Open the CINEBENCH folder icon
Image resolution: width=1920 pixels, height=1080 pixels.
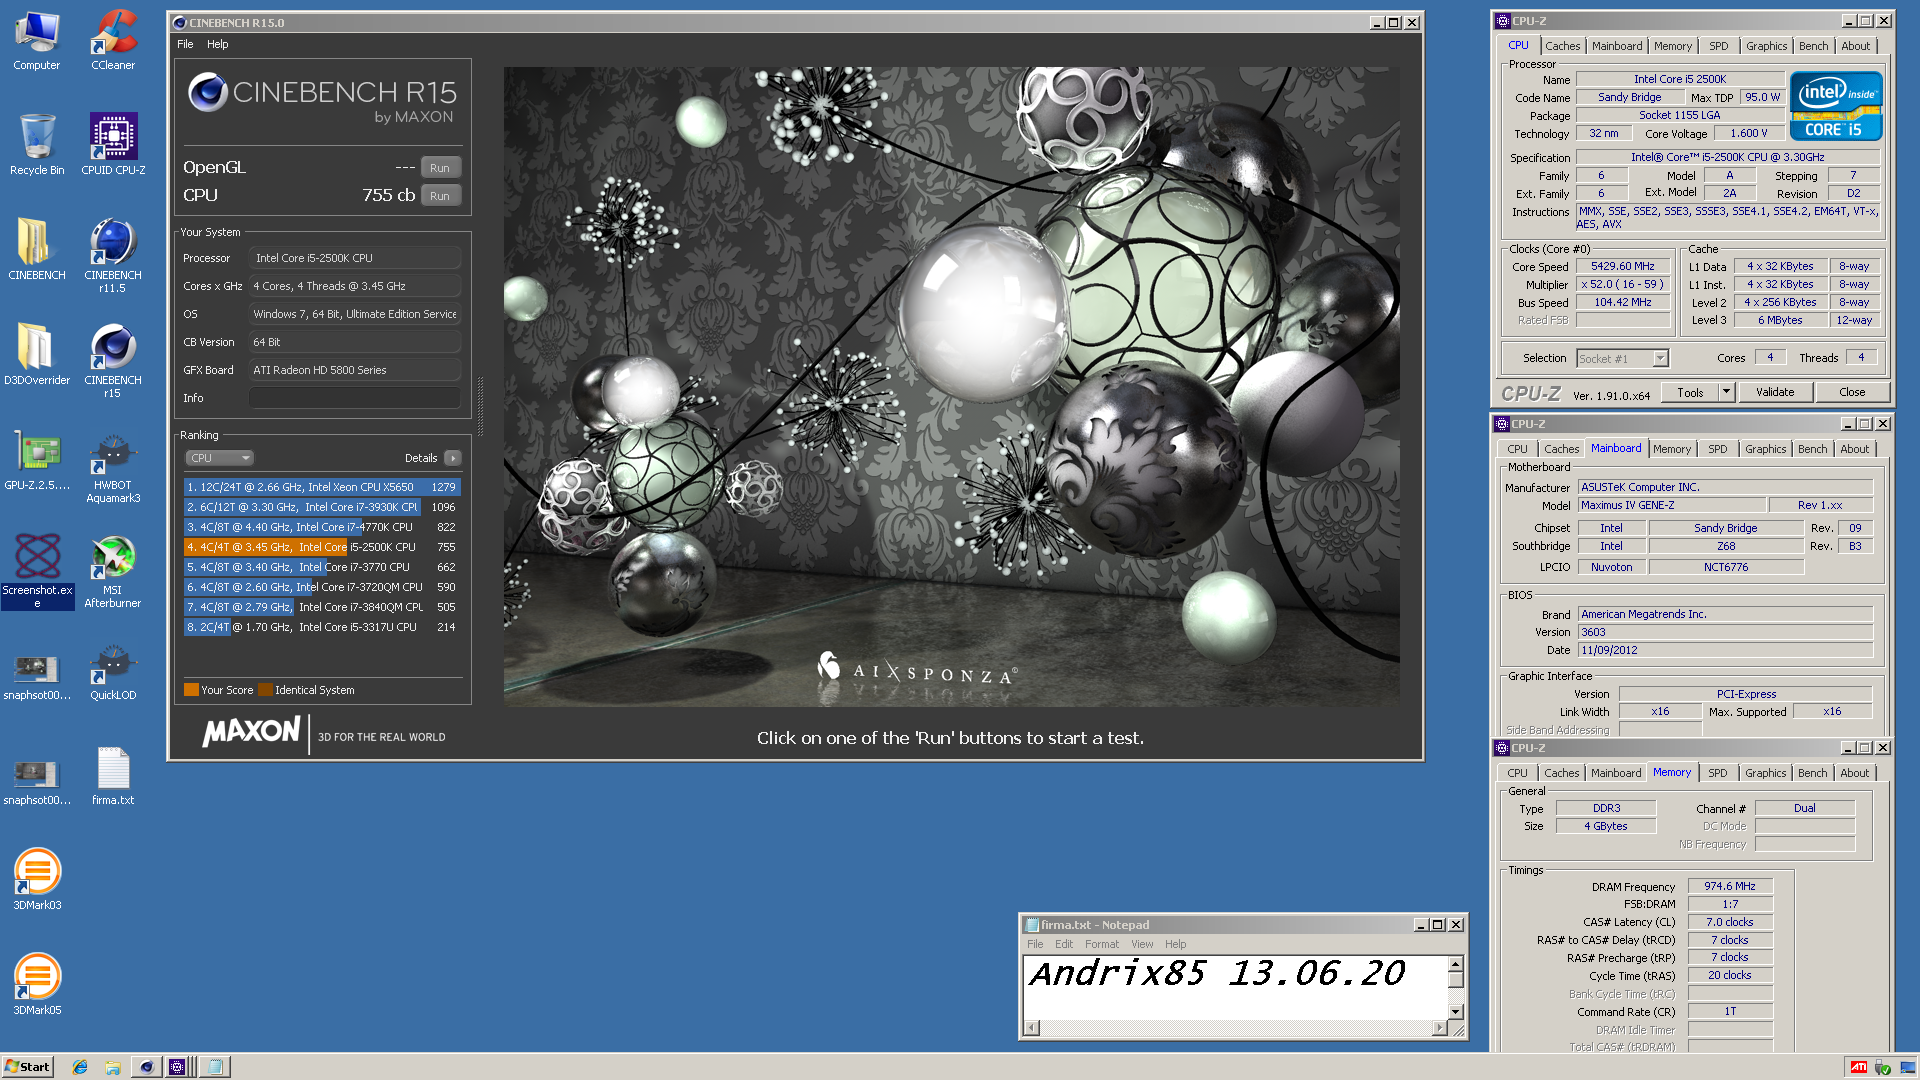pos(37,250)
